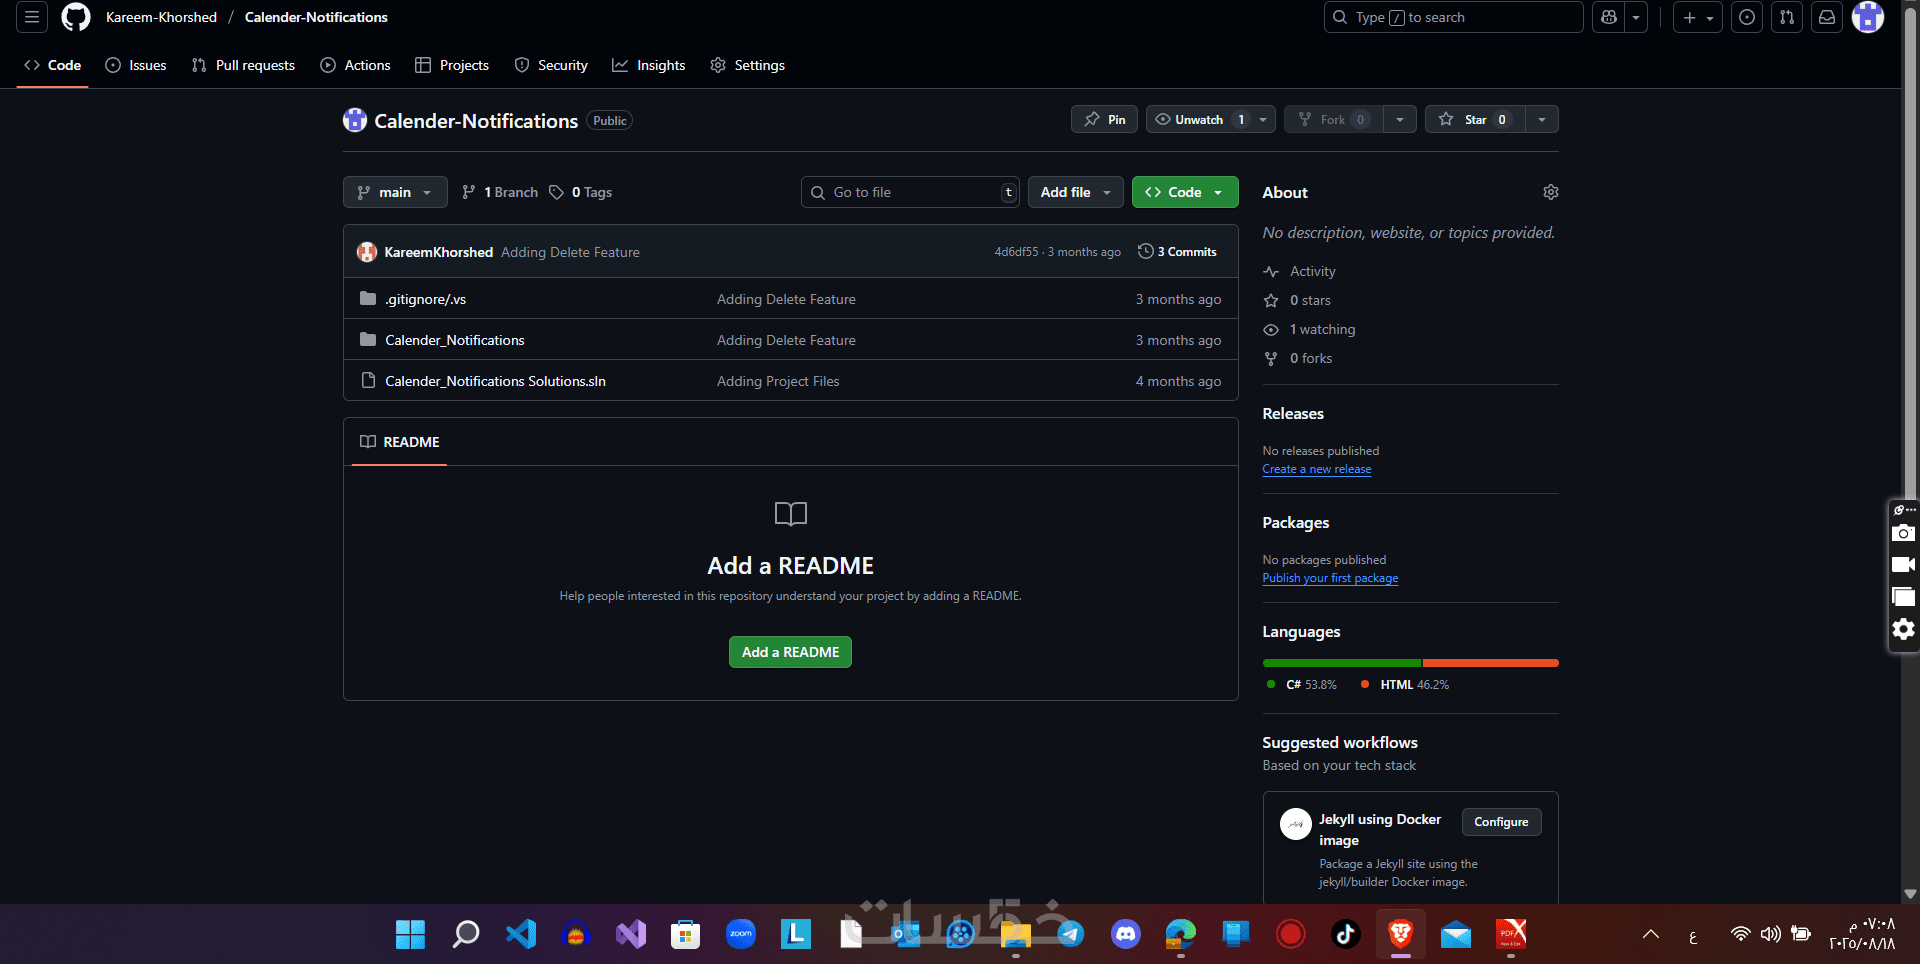Click the video recorder icon in side widget
This screenshot has height=964, width=1920.
point(1904,565)
